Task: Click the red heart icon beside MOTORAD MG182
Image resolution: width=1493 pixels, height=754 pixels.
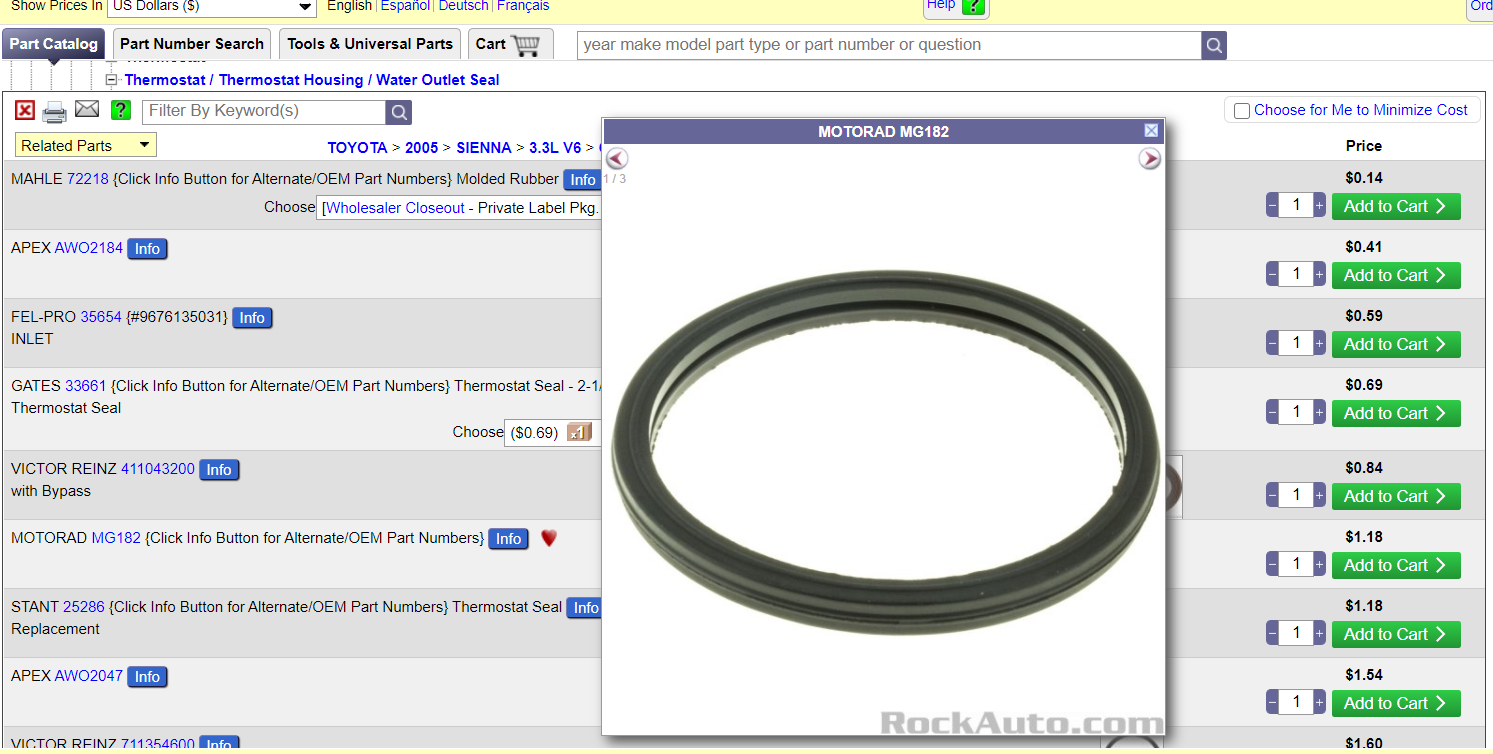Action: (548, 538)
